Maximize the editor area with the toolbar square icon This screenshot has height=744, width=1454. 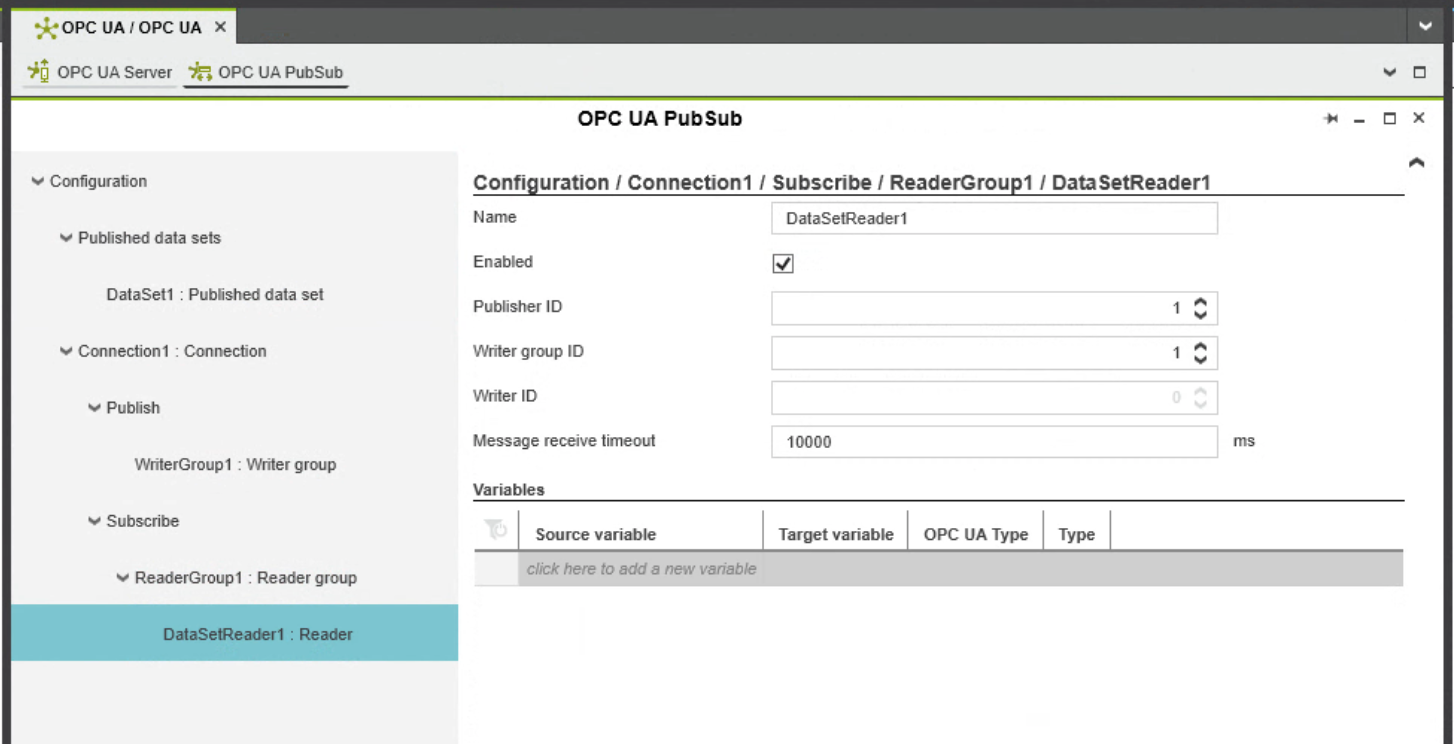point(1419,72)
